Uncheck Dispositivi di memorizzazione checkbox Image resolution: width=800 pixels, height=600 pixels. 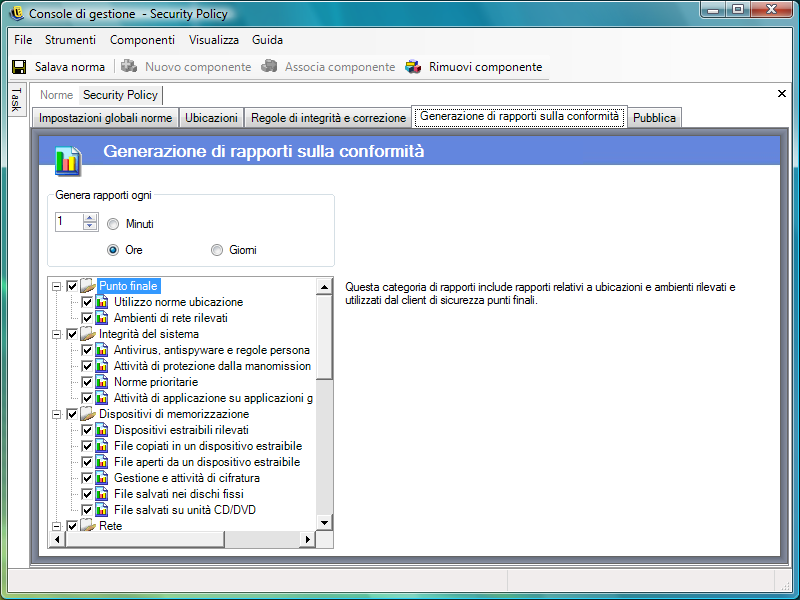click(x=72, y=414)
